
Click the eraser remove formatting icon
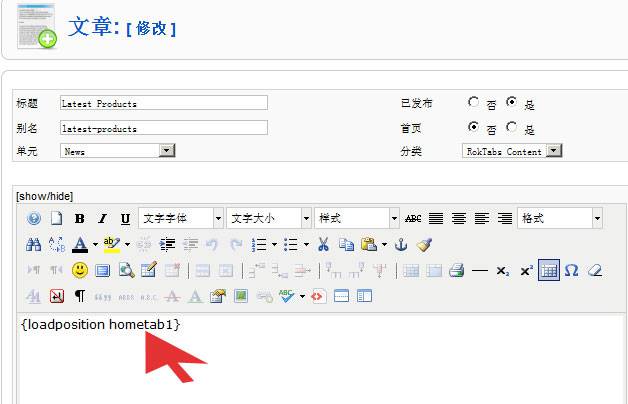[x=595, y=271]
